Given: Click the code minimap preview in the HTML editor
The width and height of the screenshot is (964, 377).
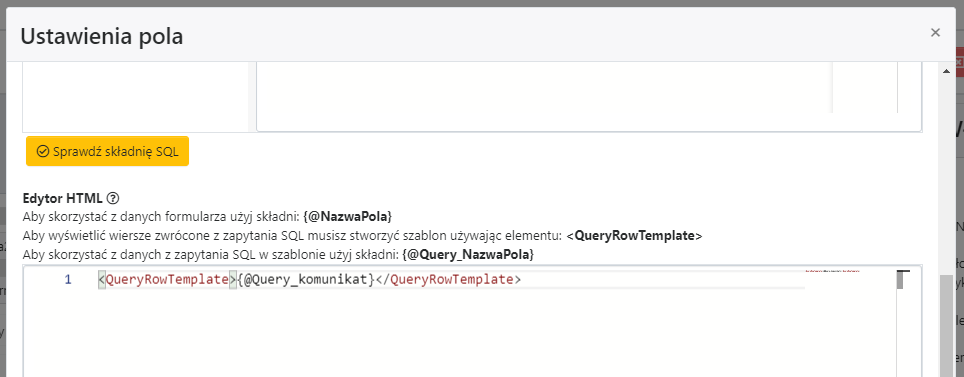Looking at the screenshot, I should tap(832, 271).
